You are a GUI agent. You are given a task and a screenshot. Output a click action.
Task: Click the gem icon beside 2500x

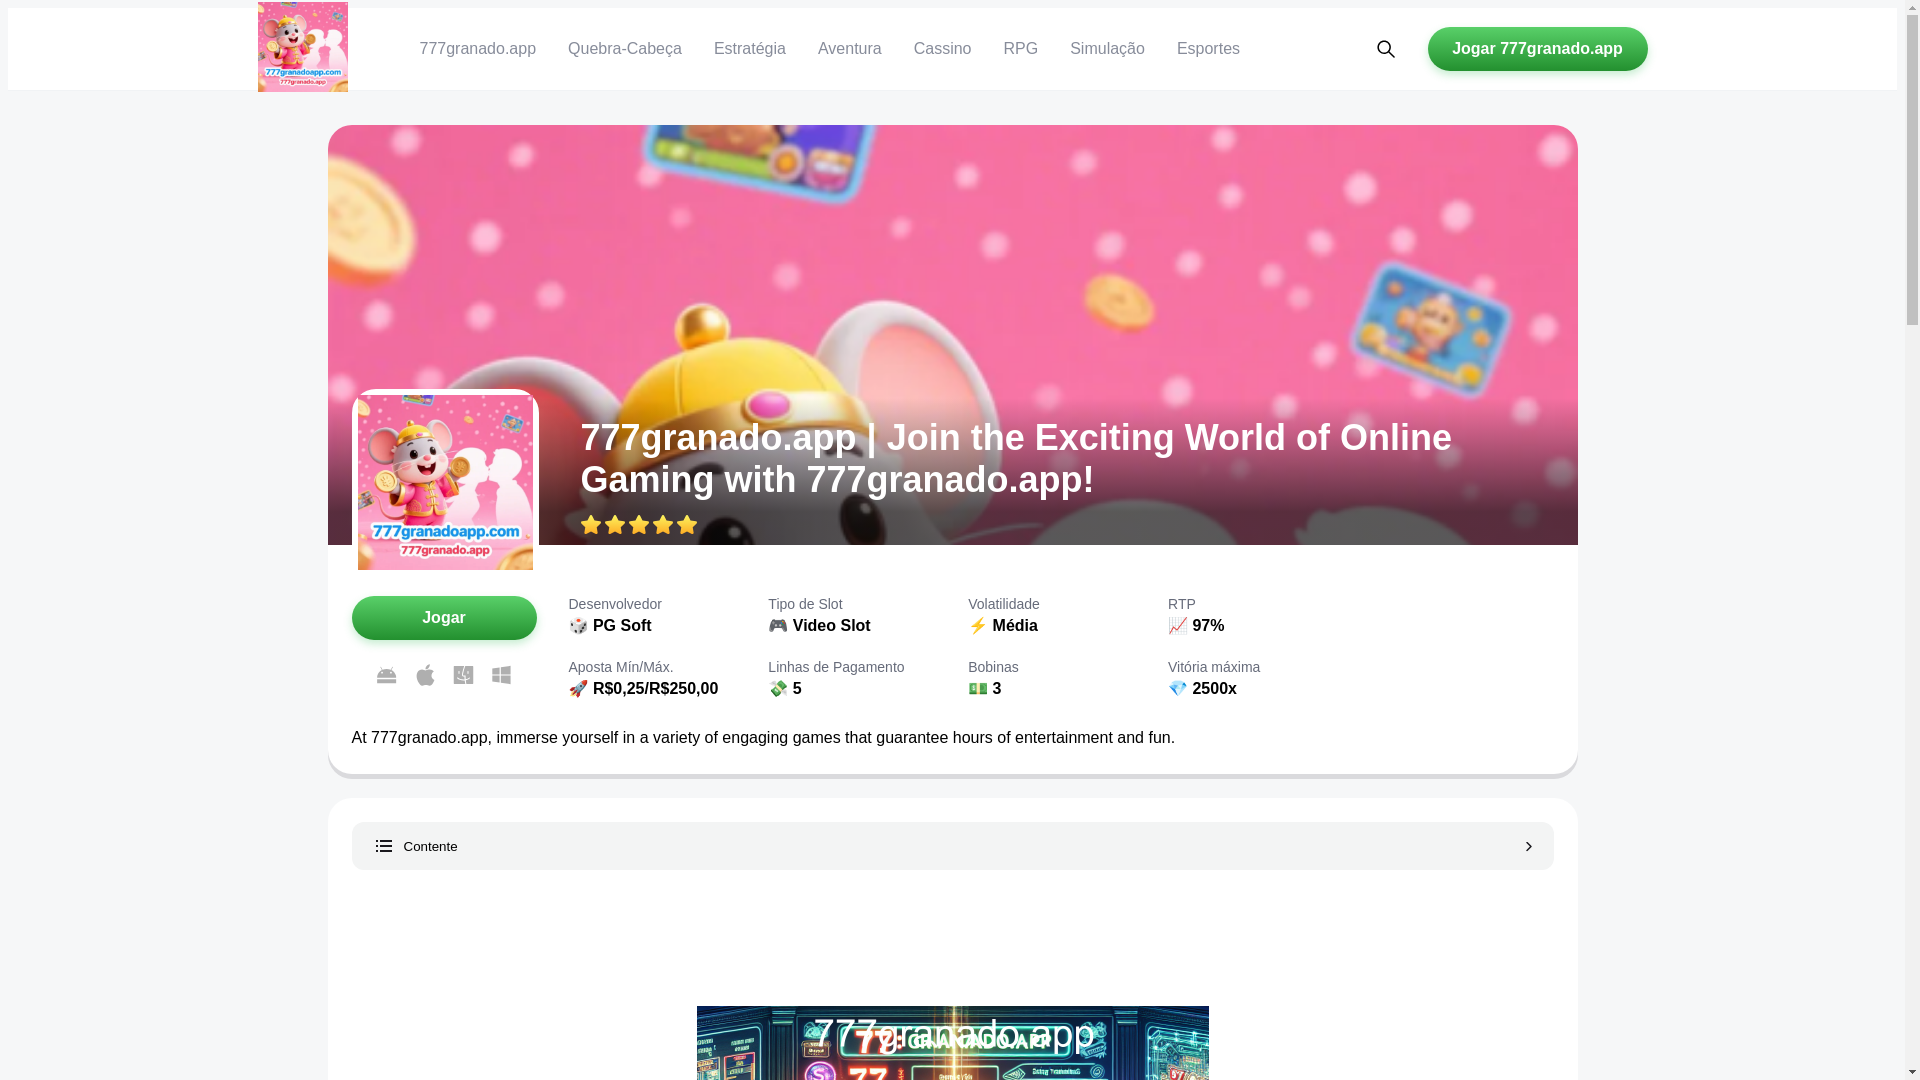(x=1178, y=689)
